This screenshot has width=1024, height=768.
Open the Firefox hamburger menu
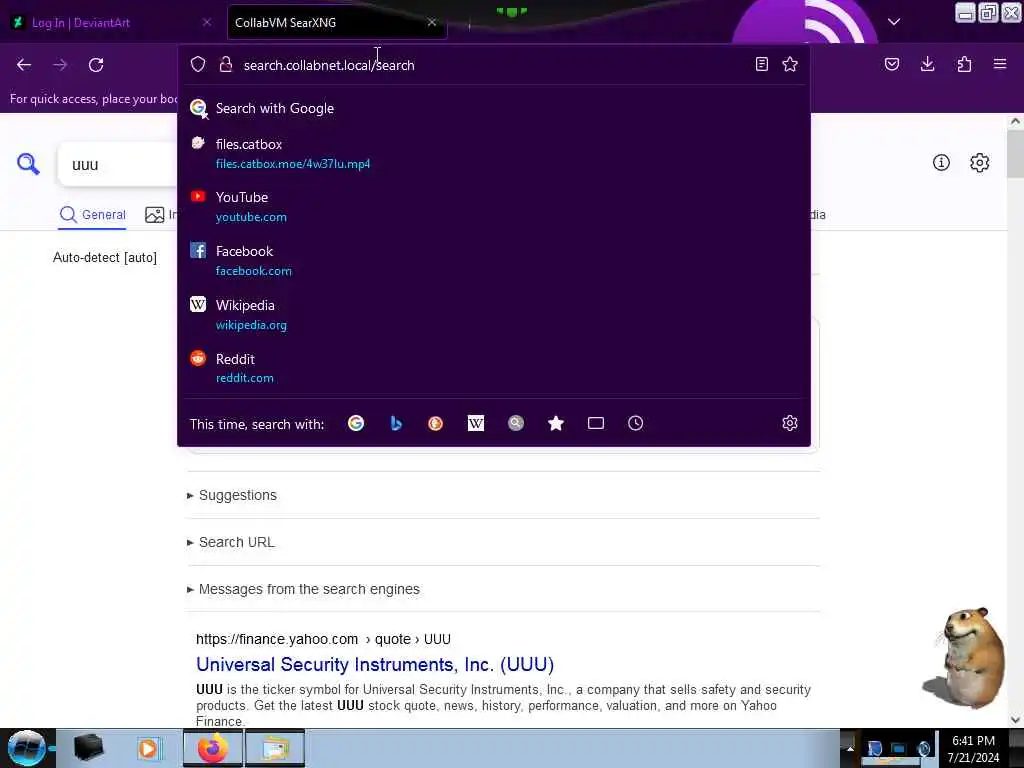(x=1000, y=64)
